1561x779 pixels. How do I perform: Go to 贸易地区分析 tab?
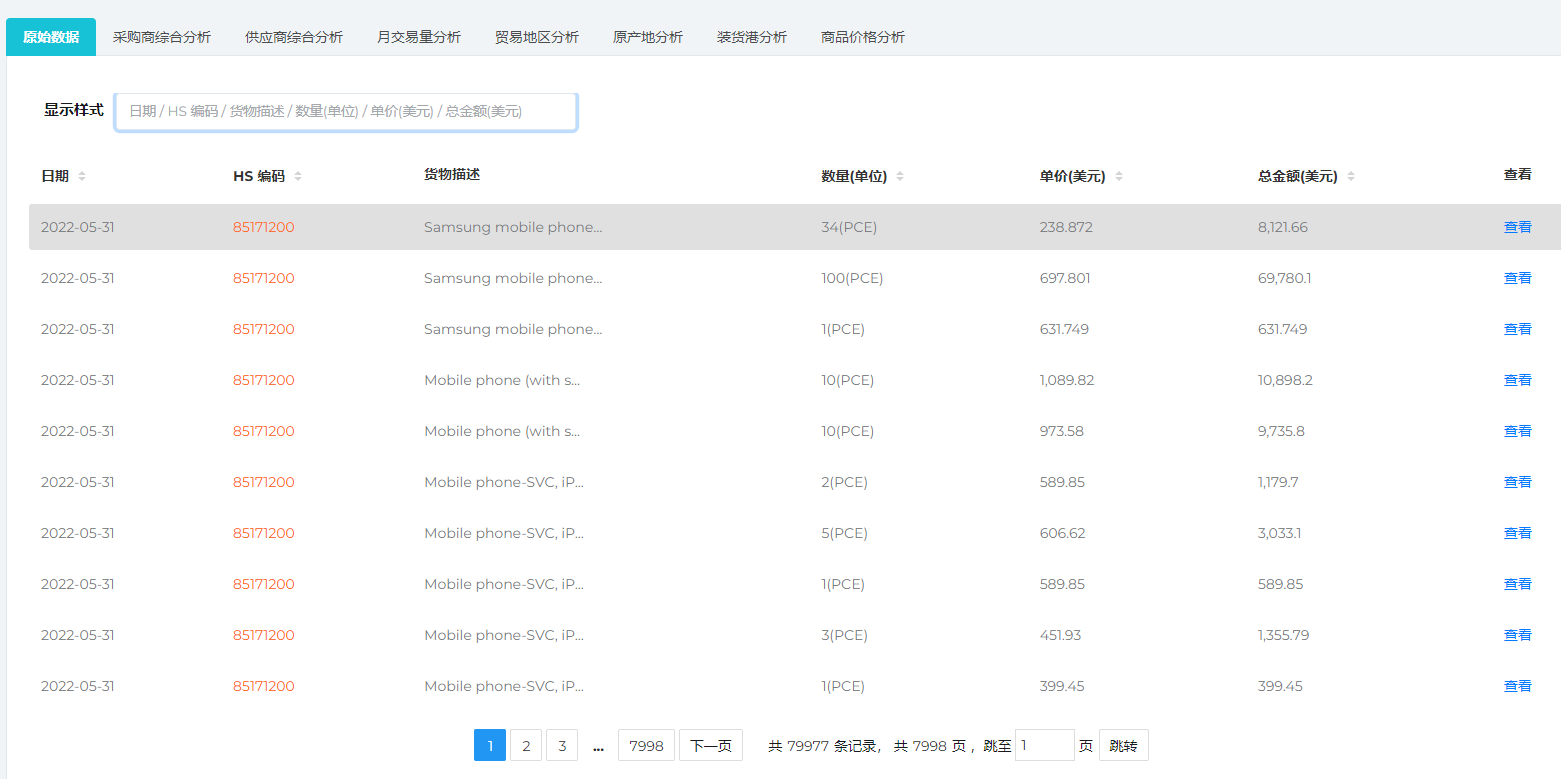[x=537, y=37]
